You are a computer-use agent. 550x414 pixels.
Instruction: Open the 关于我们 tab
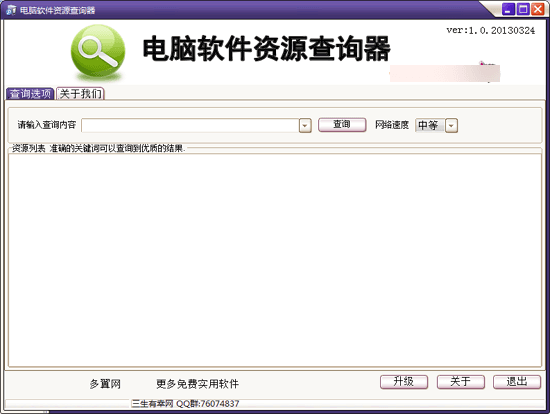click(x=80, y=94)
